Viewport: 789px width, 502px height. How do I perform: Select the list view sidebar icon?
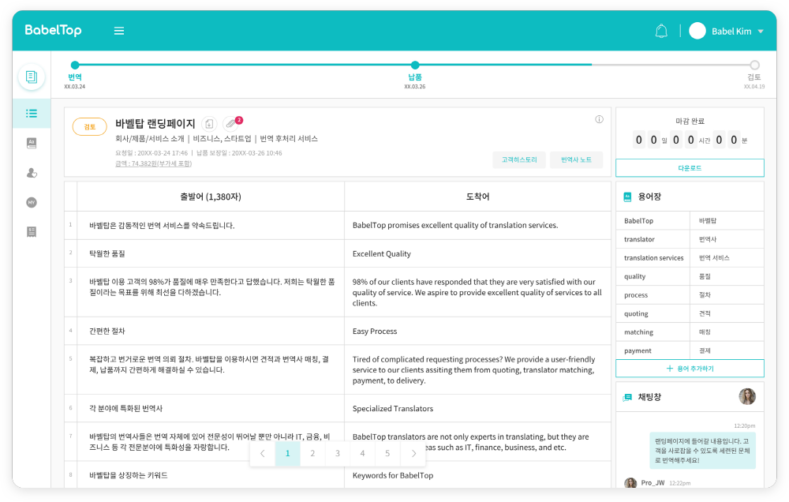[x=32, y=114]
